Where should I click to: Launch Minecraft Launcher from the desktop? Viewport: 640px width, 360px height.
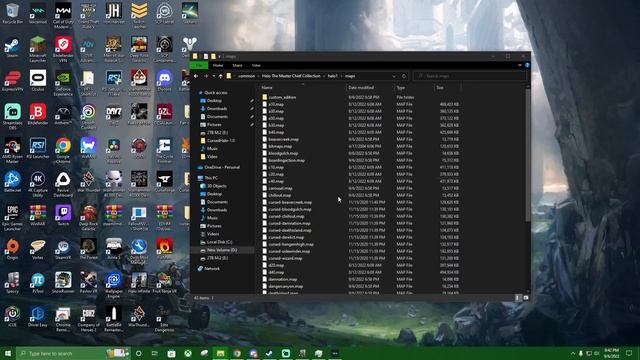click(x=38, y=49)
